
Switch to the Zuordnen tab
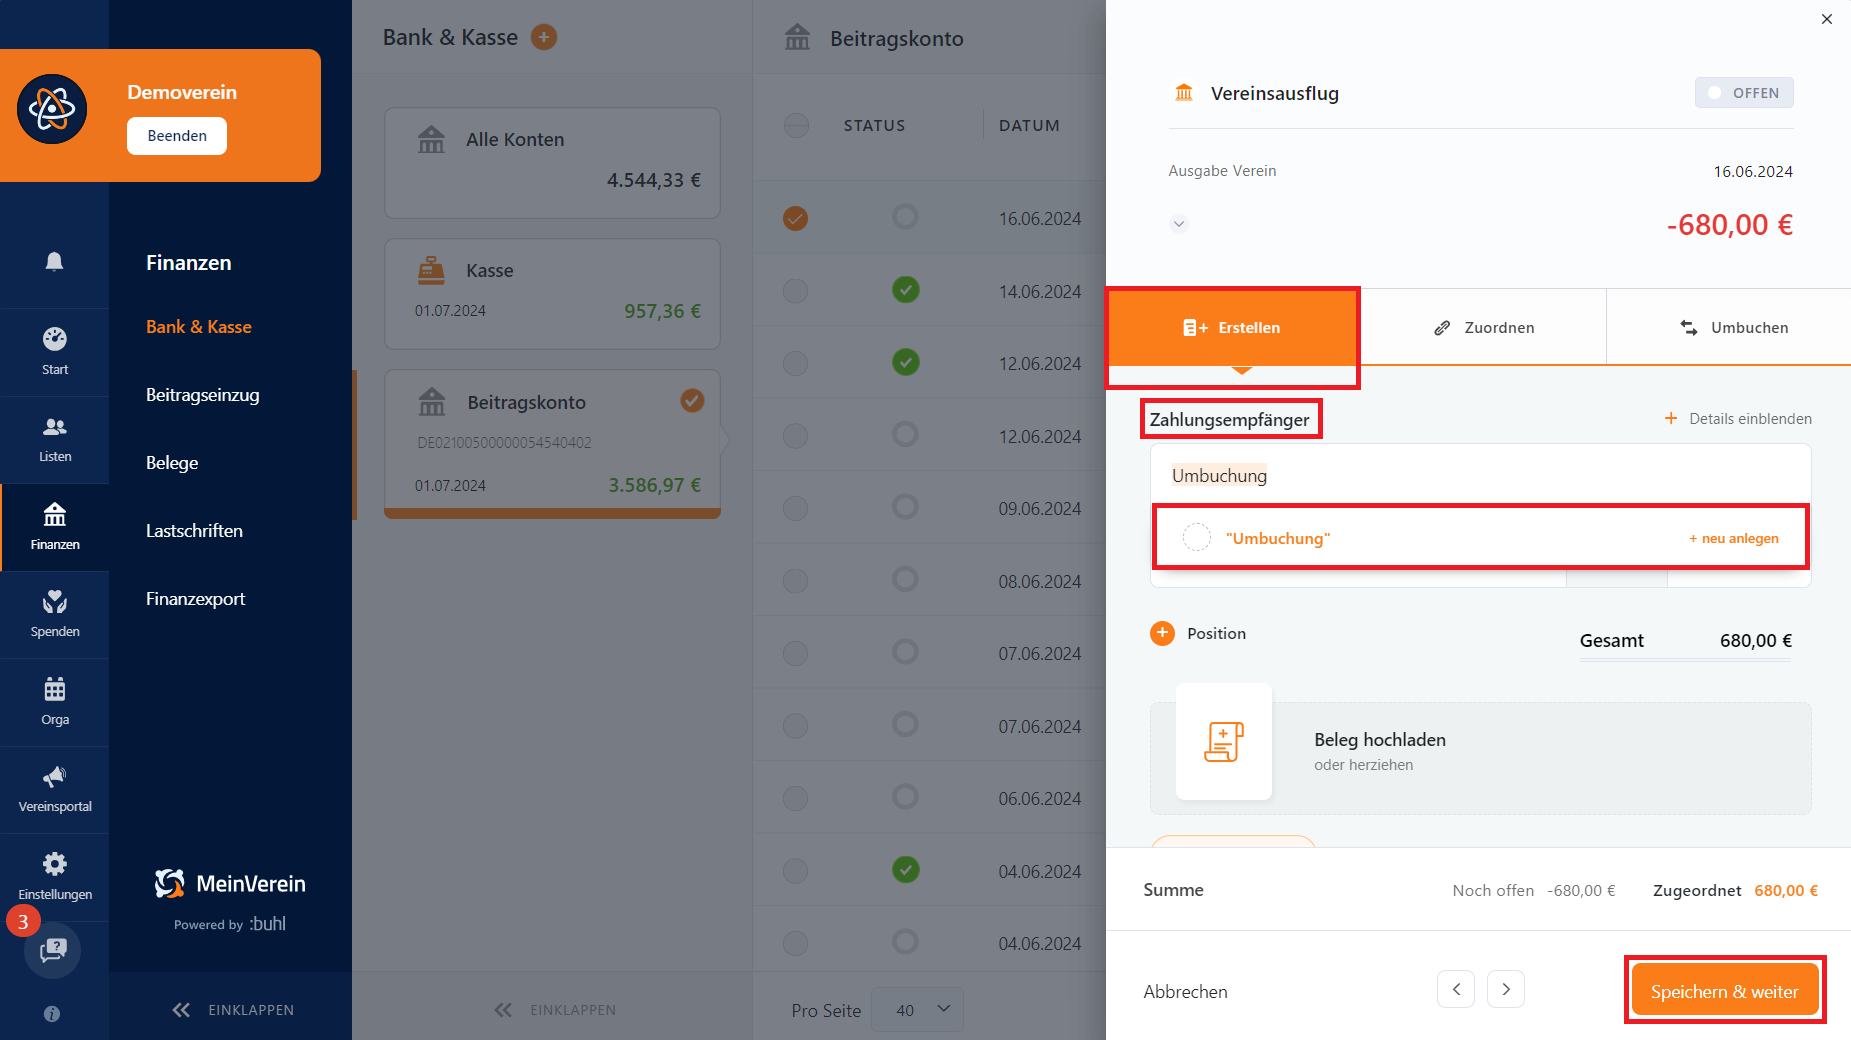pos(1483,328)
